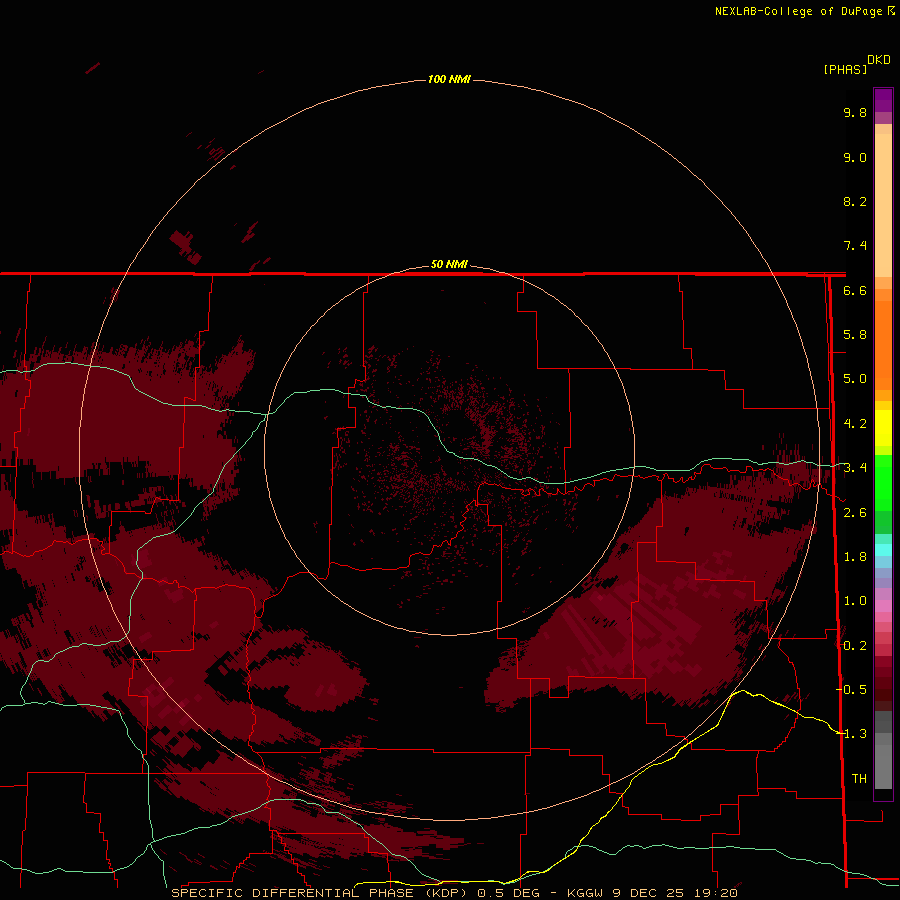The image size is (900, 900).
Task: Click the 50 NMI range ring label
Action: pos(449,264)
